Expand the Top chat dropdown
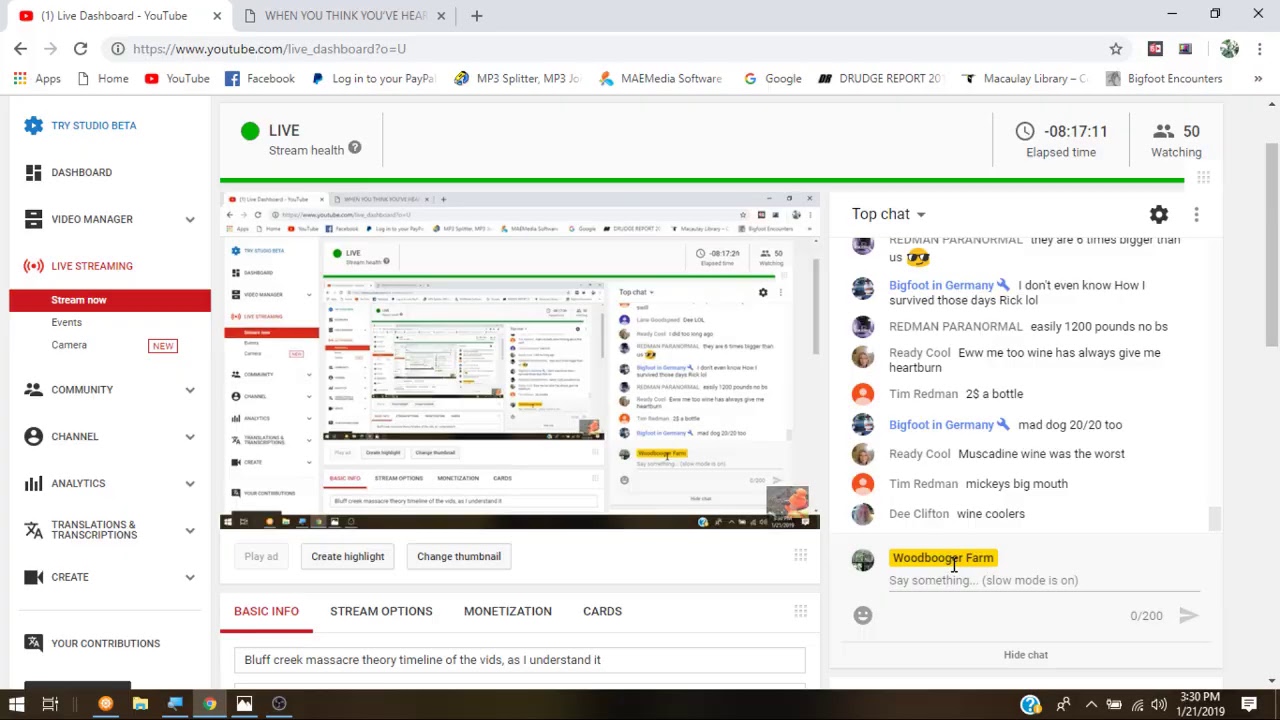This screenshot has width=1280, height=720. point(889,214)
